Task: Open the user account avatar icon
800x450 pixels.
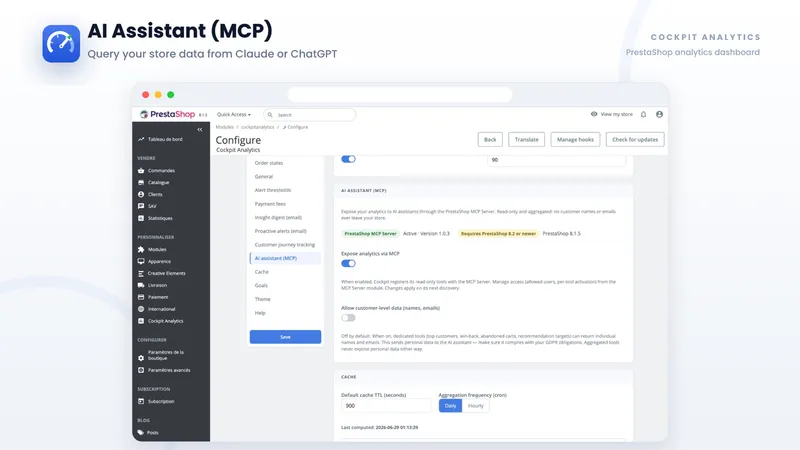Action: pos(659,114)
